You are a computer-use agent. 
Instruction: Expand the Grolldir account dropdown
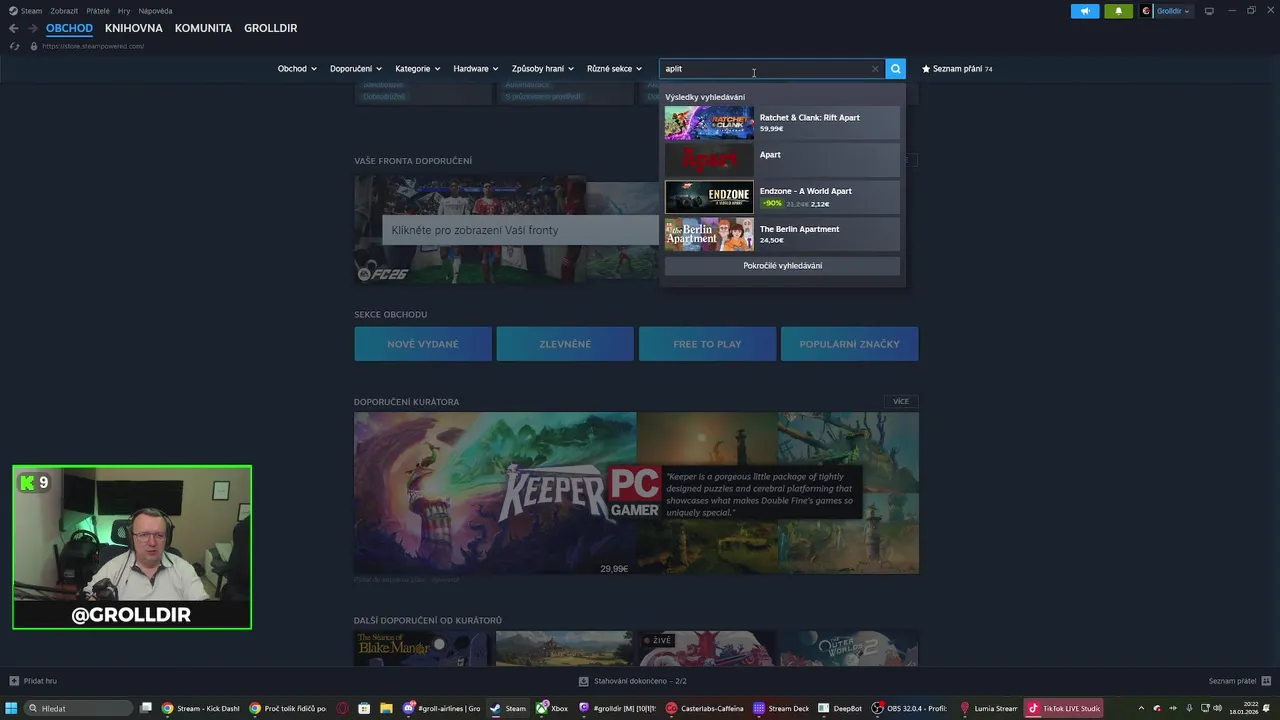[x=1174, y=11]
